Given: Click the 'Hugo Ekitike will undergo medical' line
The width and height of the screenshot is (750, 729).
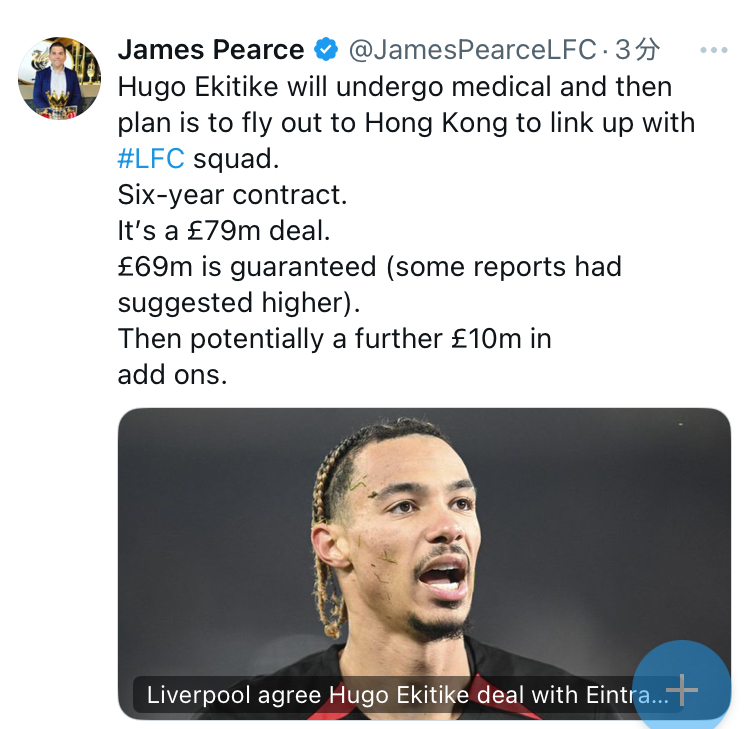Looking at the screenshot, I should [395, 87].
